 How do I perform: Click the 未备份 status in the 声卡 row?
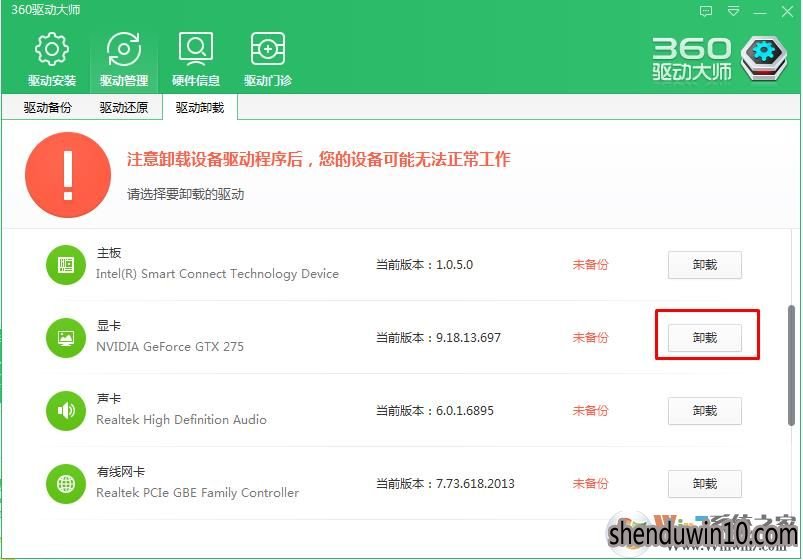click(x=590, y=410)
